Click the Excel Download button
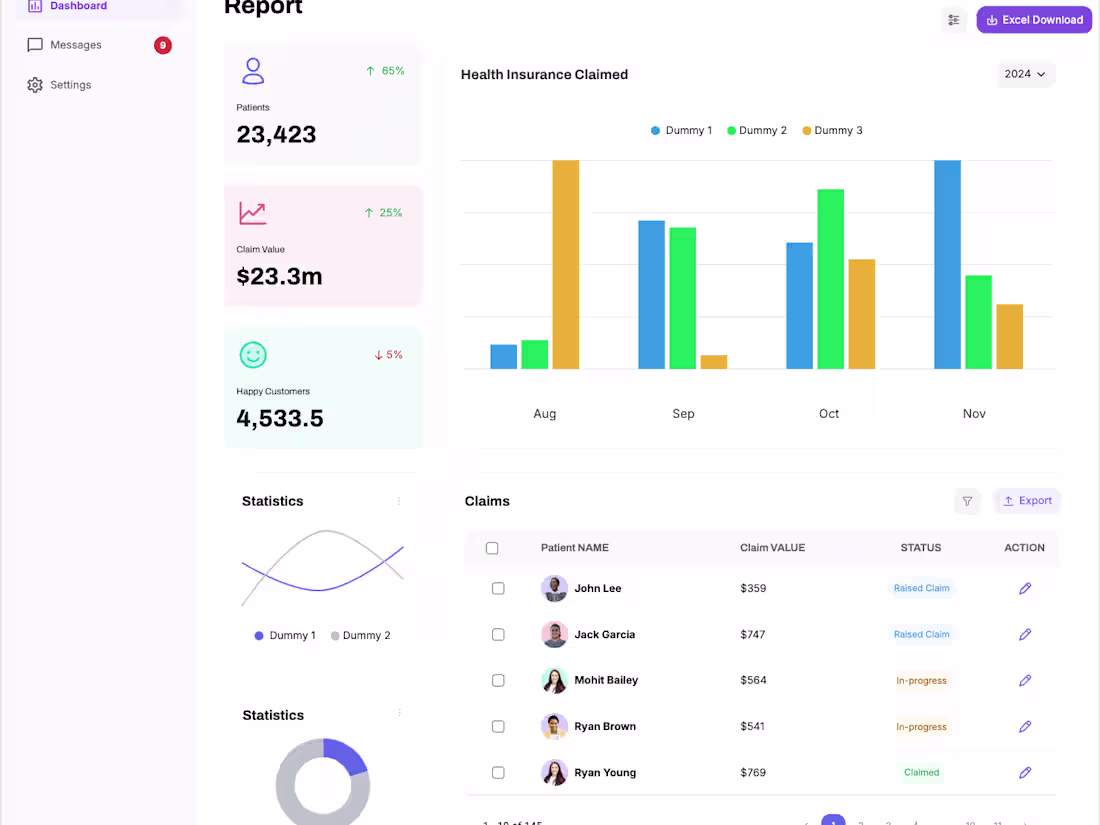The width and height of the screenshot is (1100, 825). (1034, 19)
